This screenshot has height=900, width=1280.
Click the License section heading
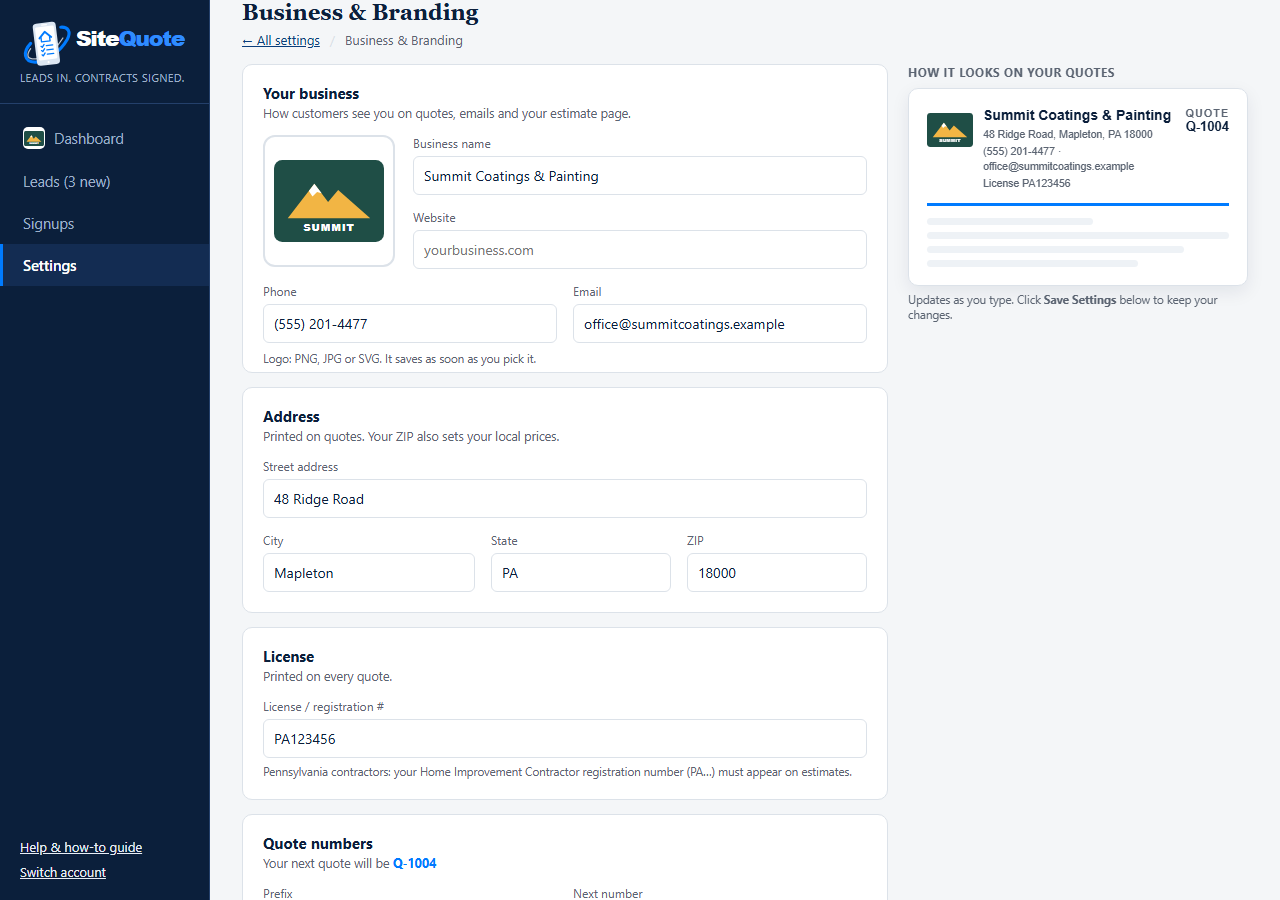click(x=289, y=657)
